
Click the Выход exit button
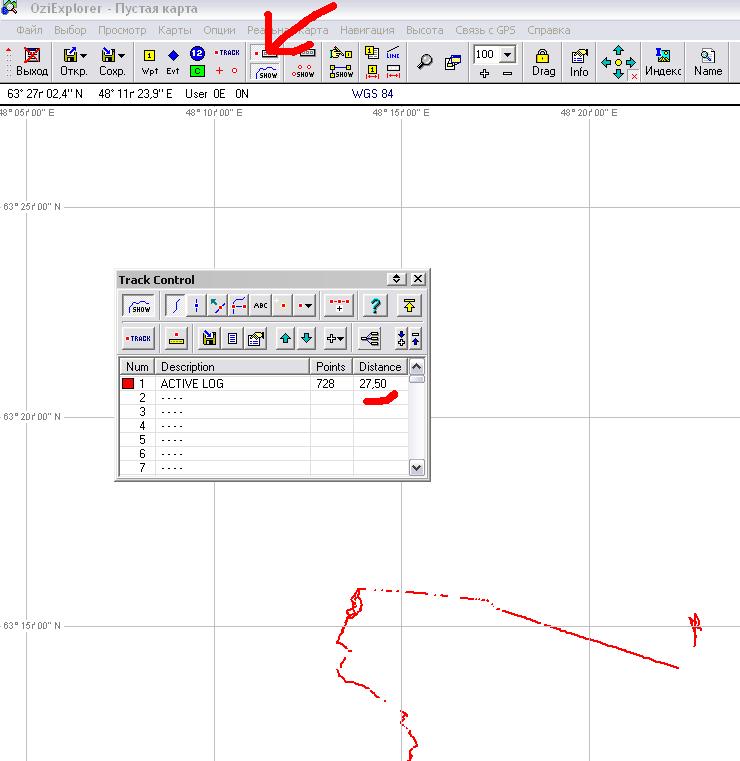(32, 62)
